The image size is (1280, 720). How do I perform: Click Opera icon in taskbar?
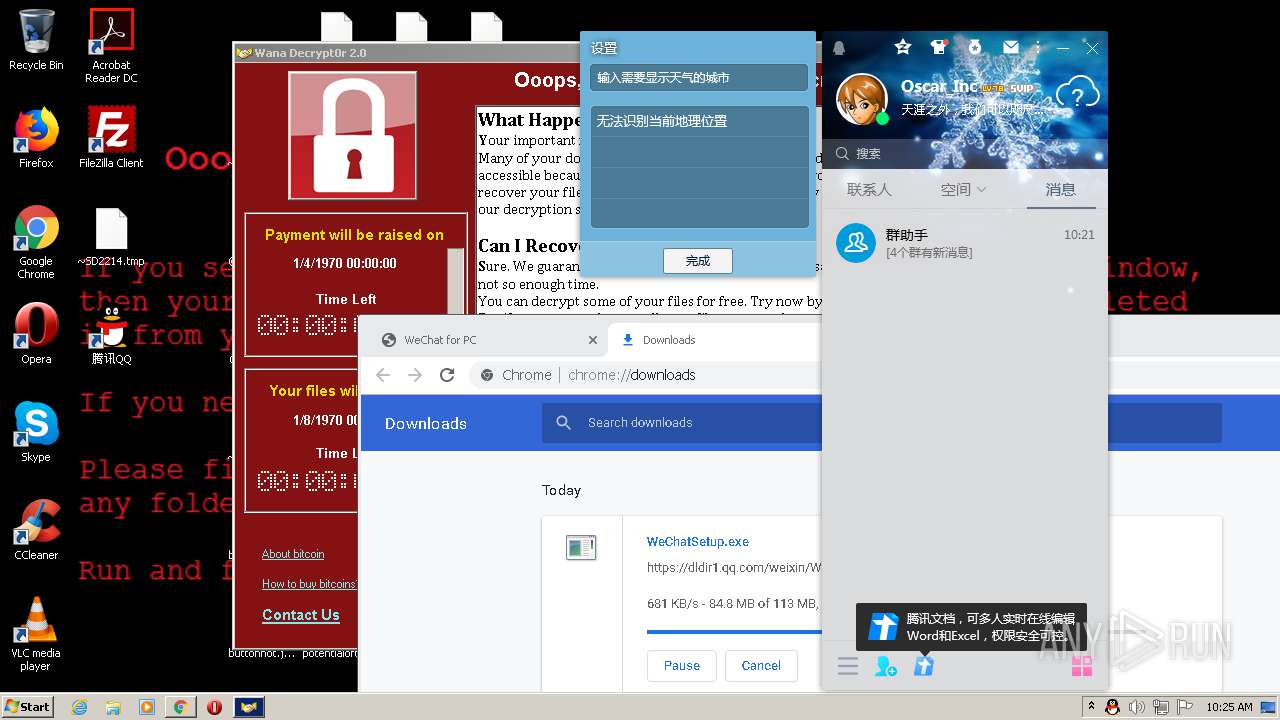(x=214, y=707)
